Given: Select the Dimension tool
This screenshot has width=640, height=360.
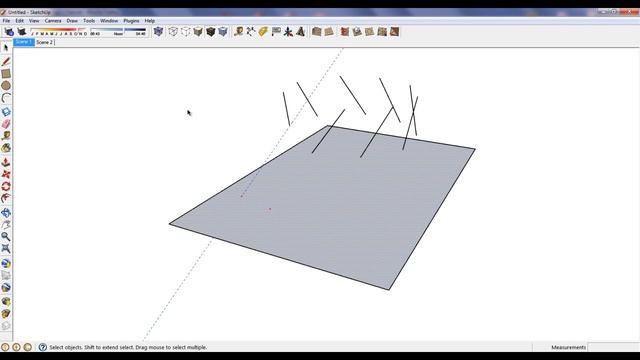Looking at the screenshot, I should click(x=251, y=31).
